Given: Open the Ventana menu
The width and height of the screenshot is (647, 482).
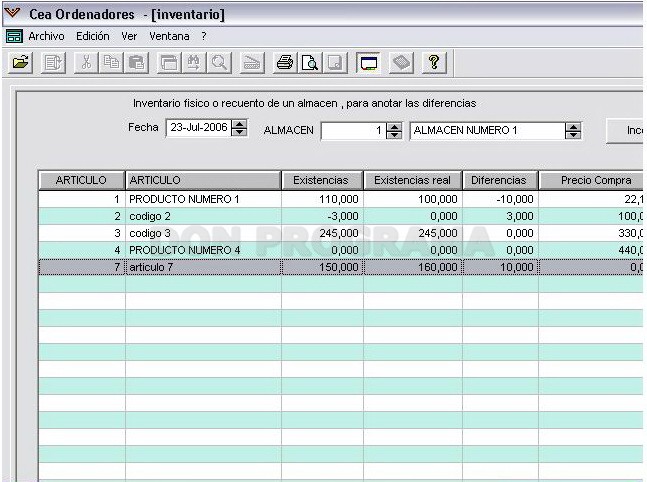Looking at the screenshot, I should 169,36.
